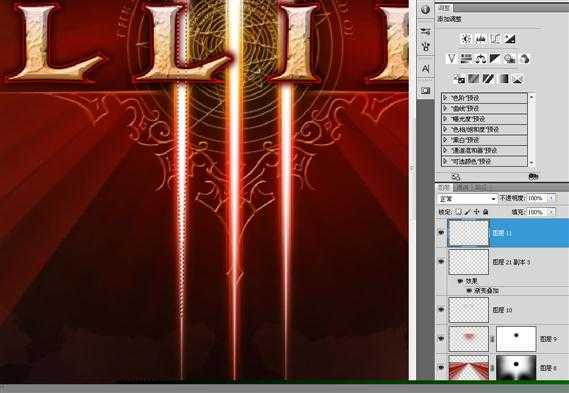
Task: Click the mask link icon on 图层 8
Action: coord(492,368)
